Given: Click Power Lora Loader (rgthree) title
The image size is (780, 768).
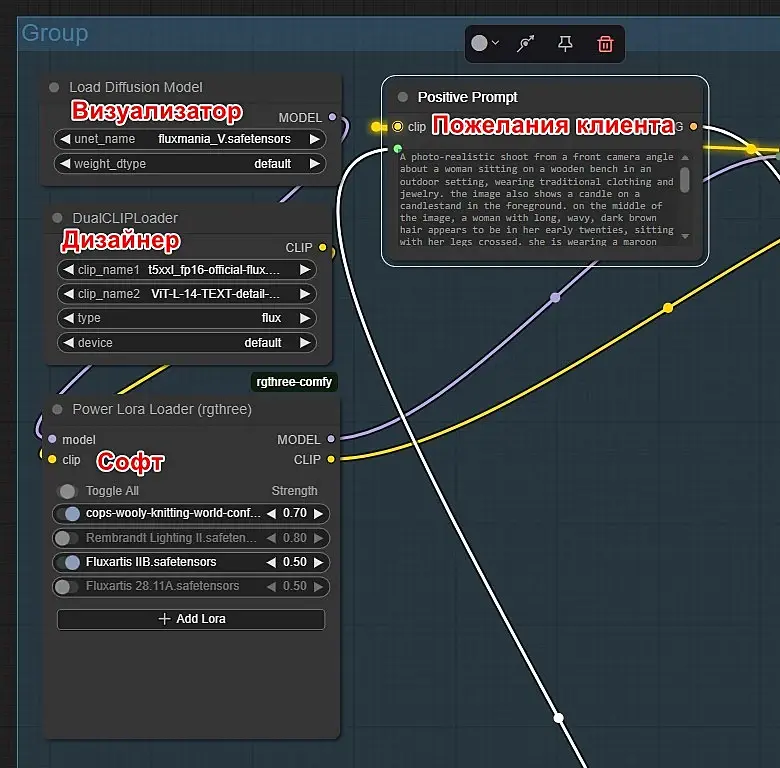Looking at the screenshot, I should point(162,409).
